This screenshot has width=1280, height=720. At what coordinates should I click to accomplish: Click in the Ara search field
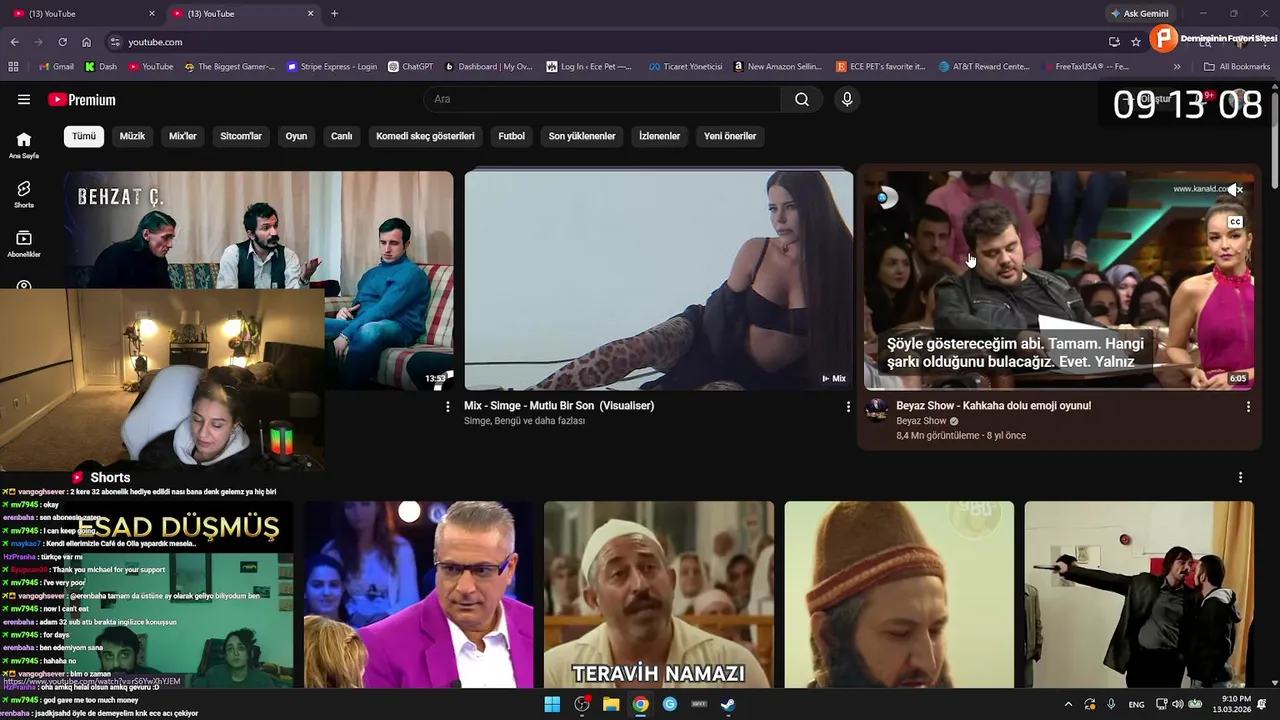(x=602, y=99)
